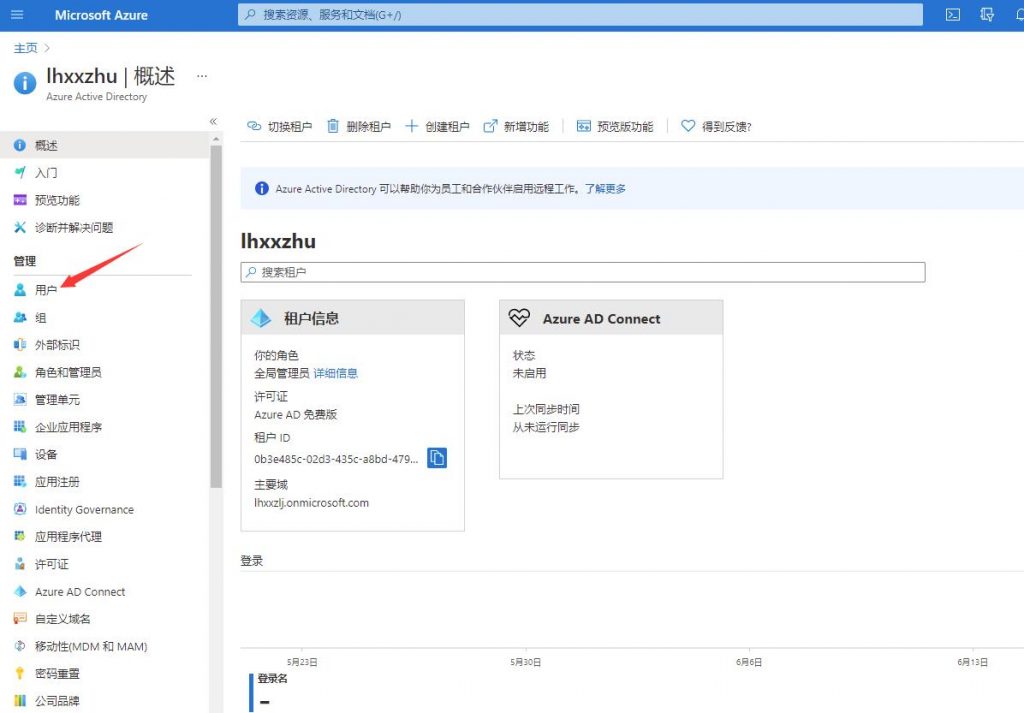Click the 新增功能 external link icon

[x=490, y=126]
